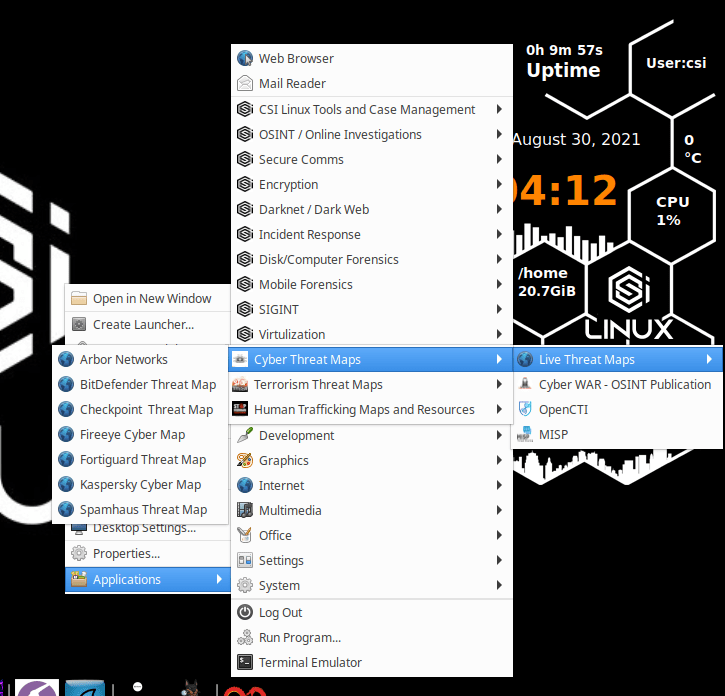Image resolution: width=725 pixels, height=696 pixels.
Task: Click the Incident Response icon
Action: [245, 234]
